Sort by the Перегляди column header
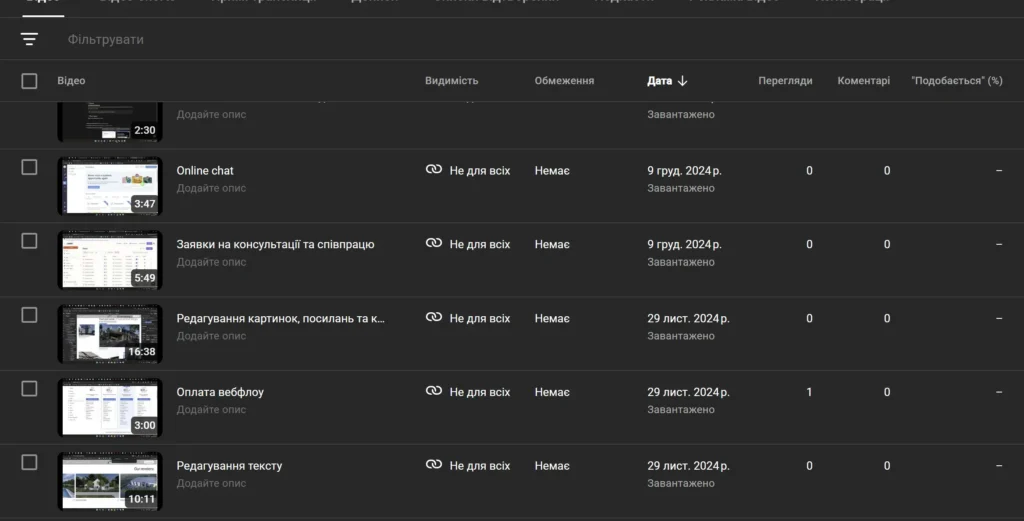This screenshot has width=1024, height=521. pyautogui.click(x=785, y=81)
